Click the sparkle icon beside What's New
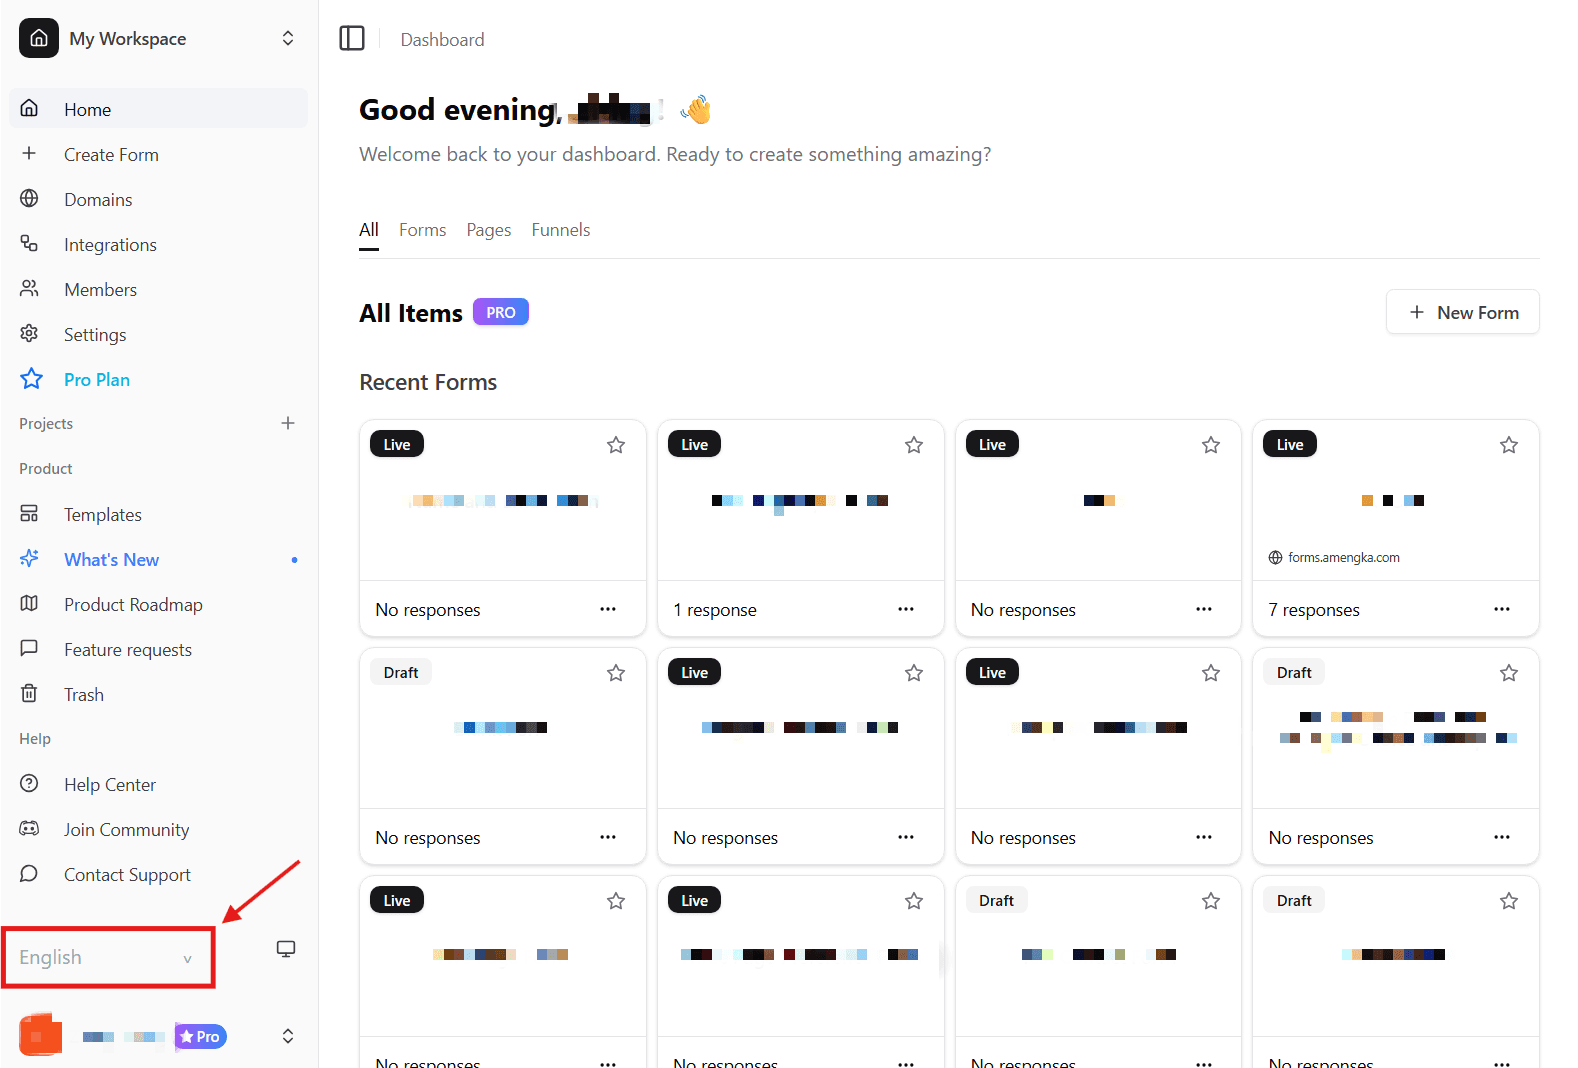 coord(29,558)
